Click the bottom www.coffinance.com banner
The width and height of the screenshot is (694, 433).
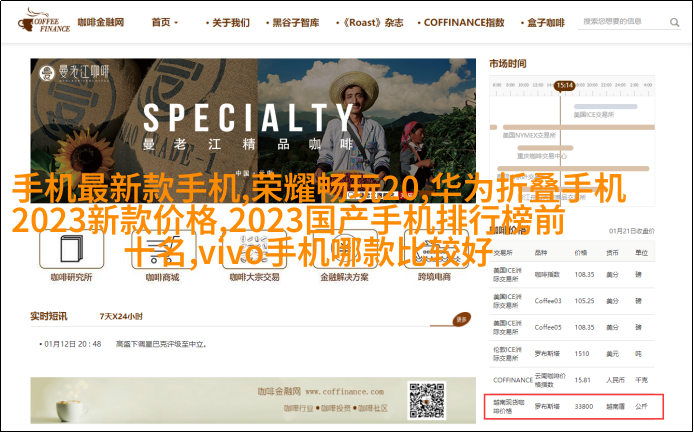(x=253, y=400)
